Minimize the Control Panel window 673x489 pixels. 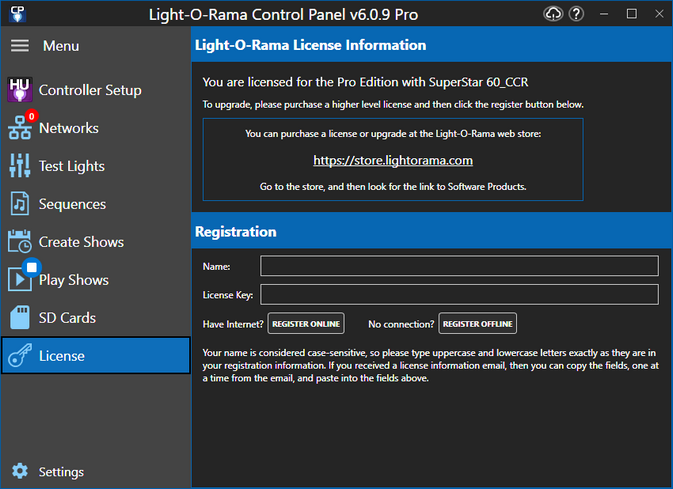604,14
